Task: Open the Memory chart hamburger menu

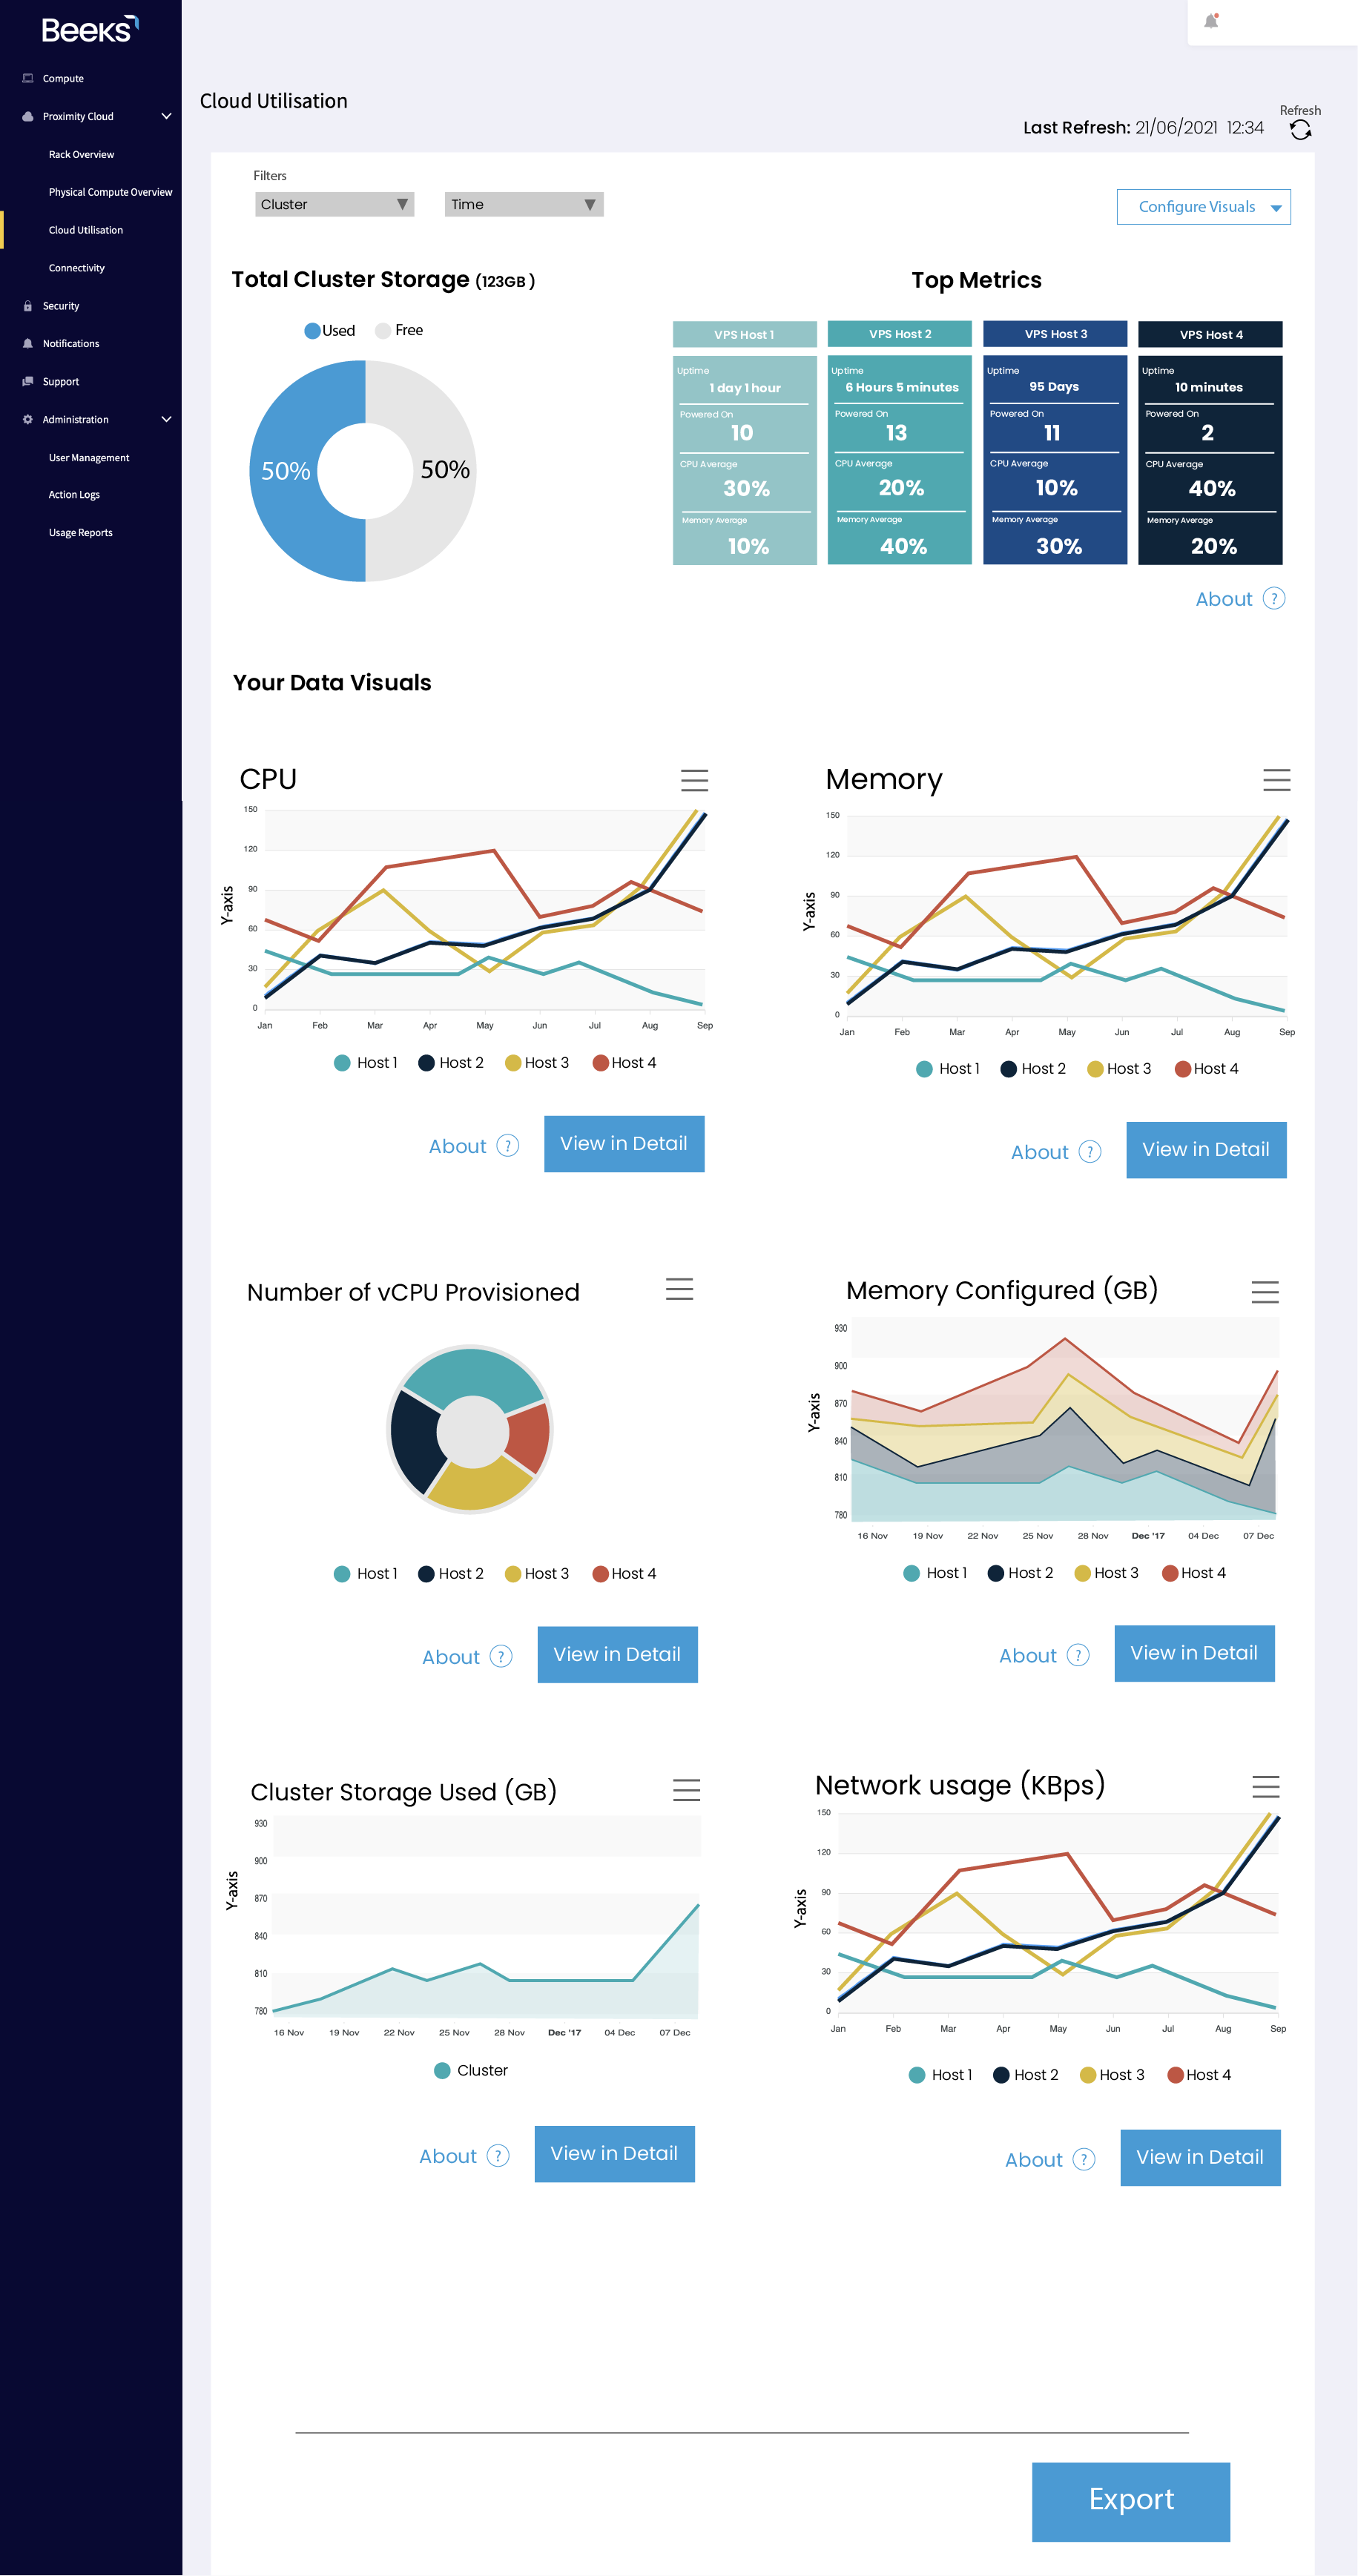Action: (x=1277, y=781)
